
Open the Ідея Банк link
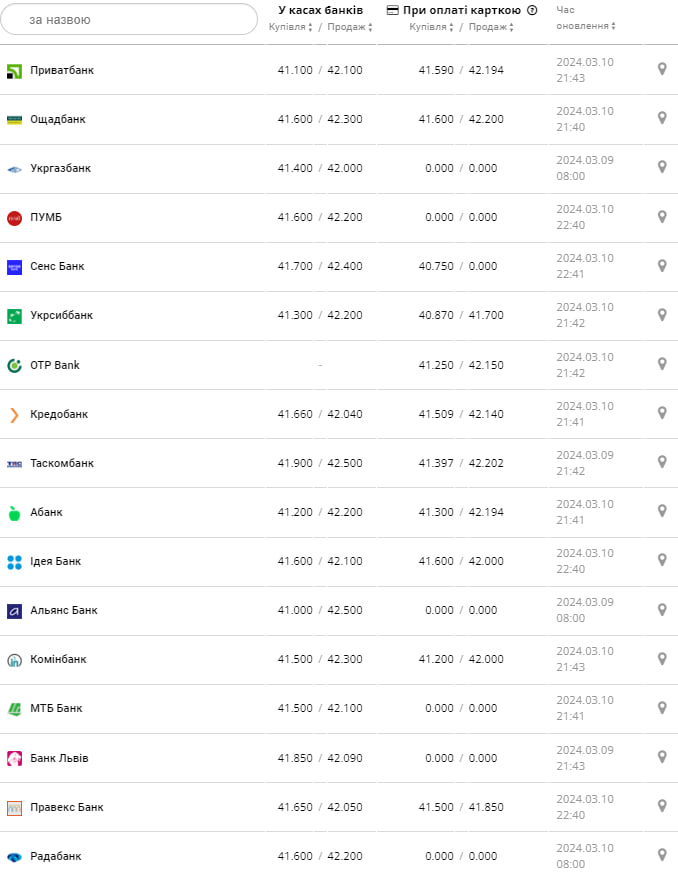click(56, 561)
